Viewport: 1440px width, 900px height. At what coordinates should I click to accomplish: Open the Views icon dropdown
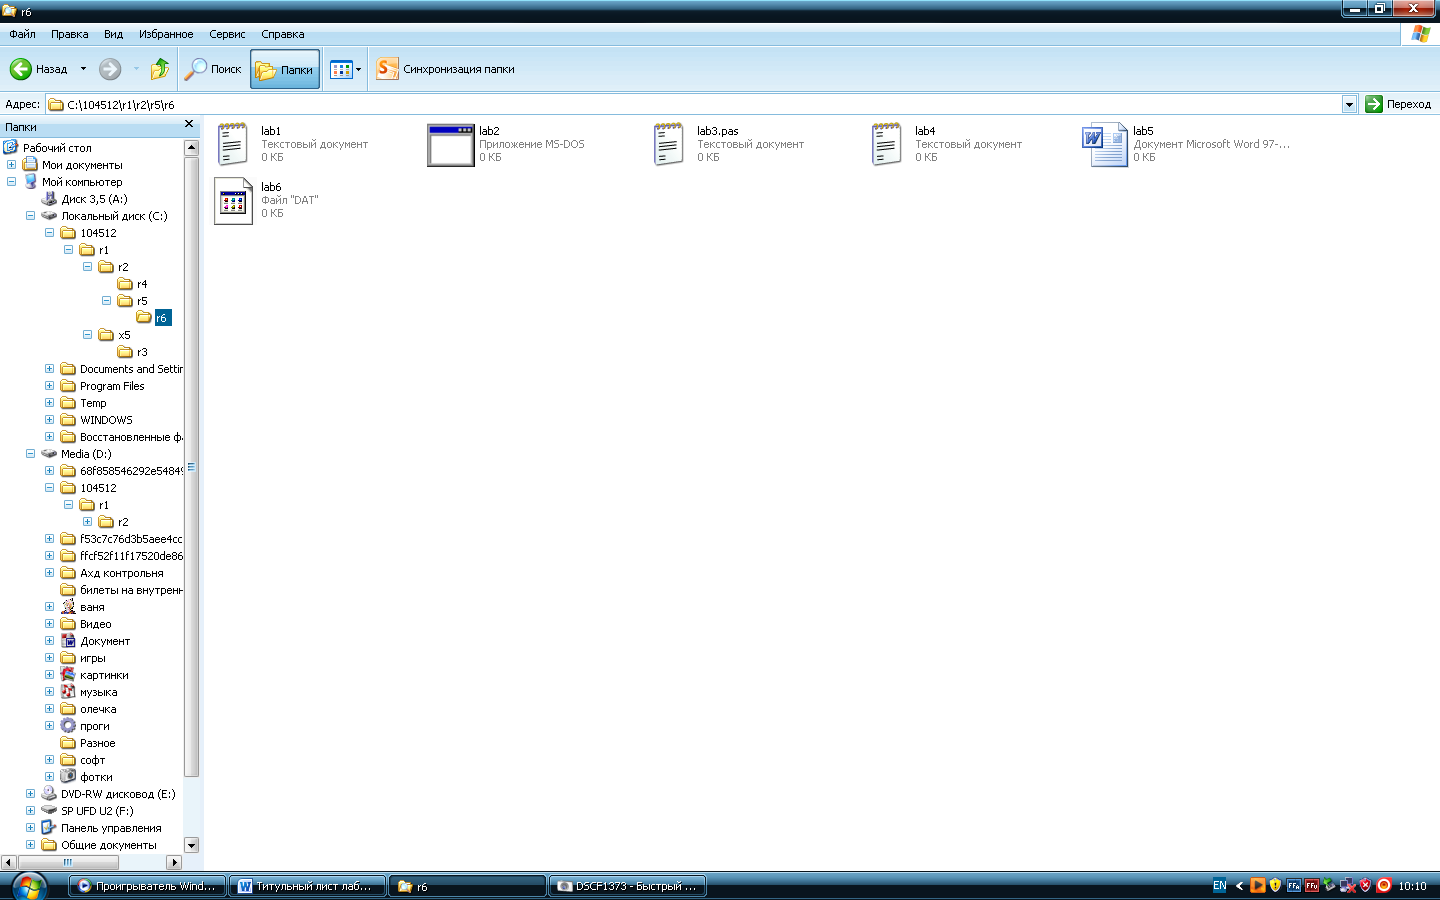coord(346,69)
